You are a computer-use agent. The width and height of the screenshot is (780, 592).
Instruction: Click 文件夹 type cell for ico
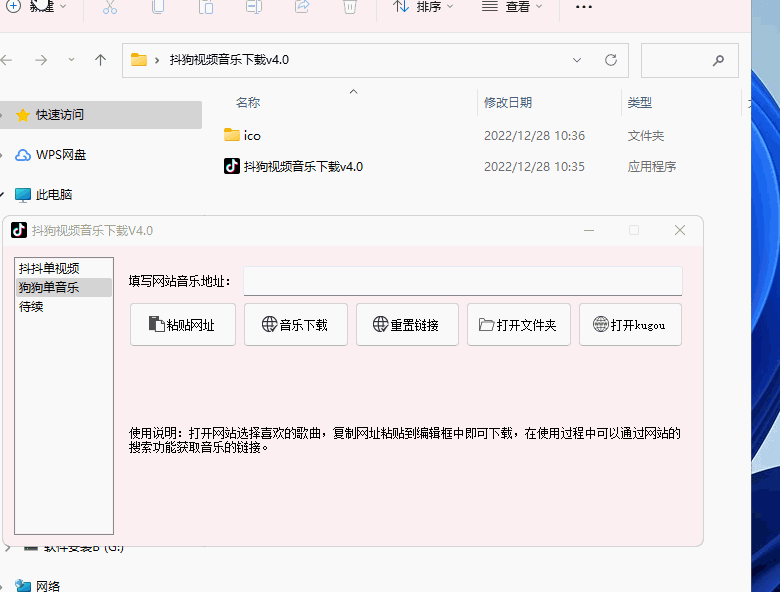[x=646, y=135]
